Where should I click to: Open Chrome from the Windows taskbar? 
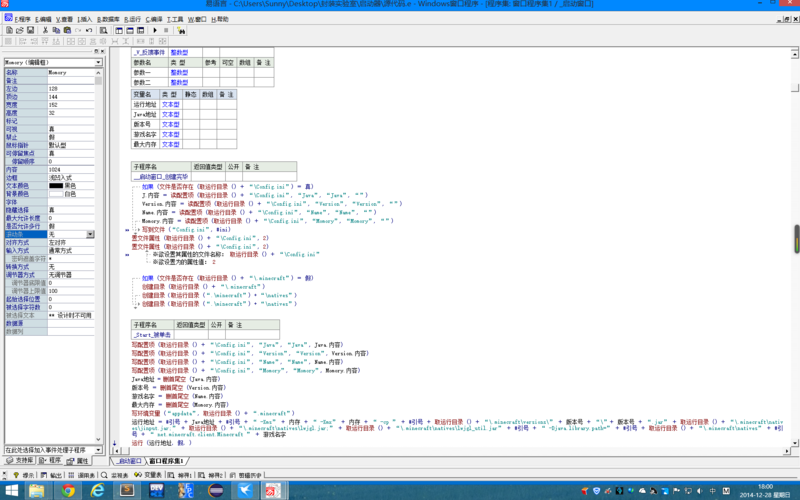click(67, 491)
